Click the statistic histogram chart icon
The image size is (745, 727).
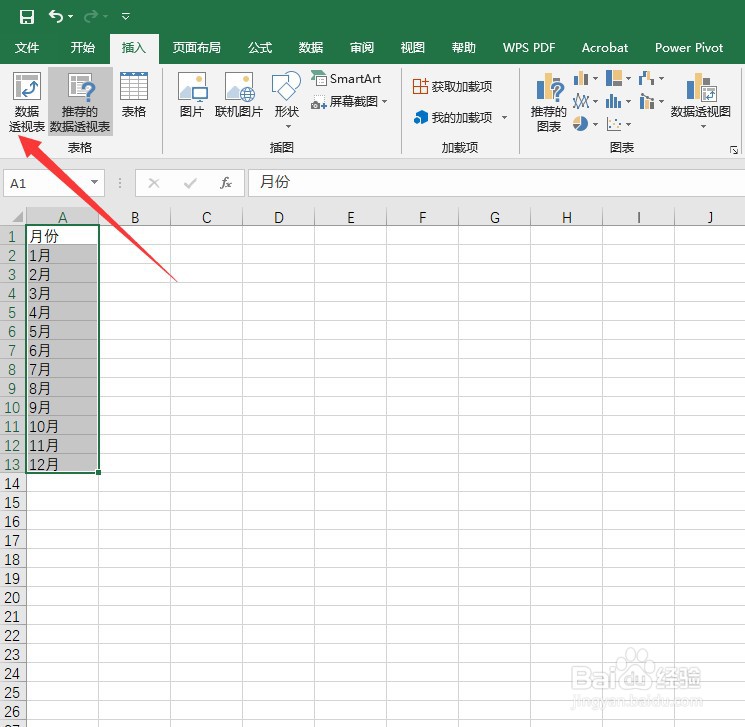click(x=613, y=101)
